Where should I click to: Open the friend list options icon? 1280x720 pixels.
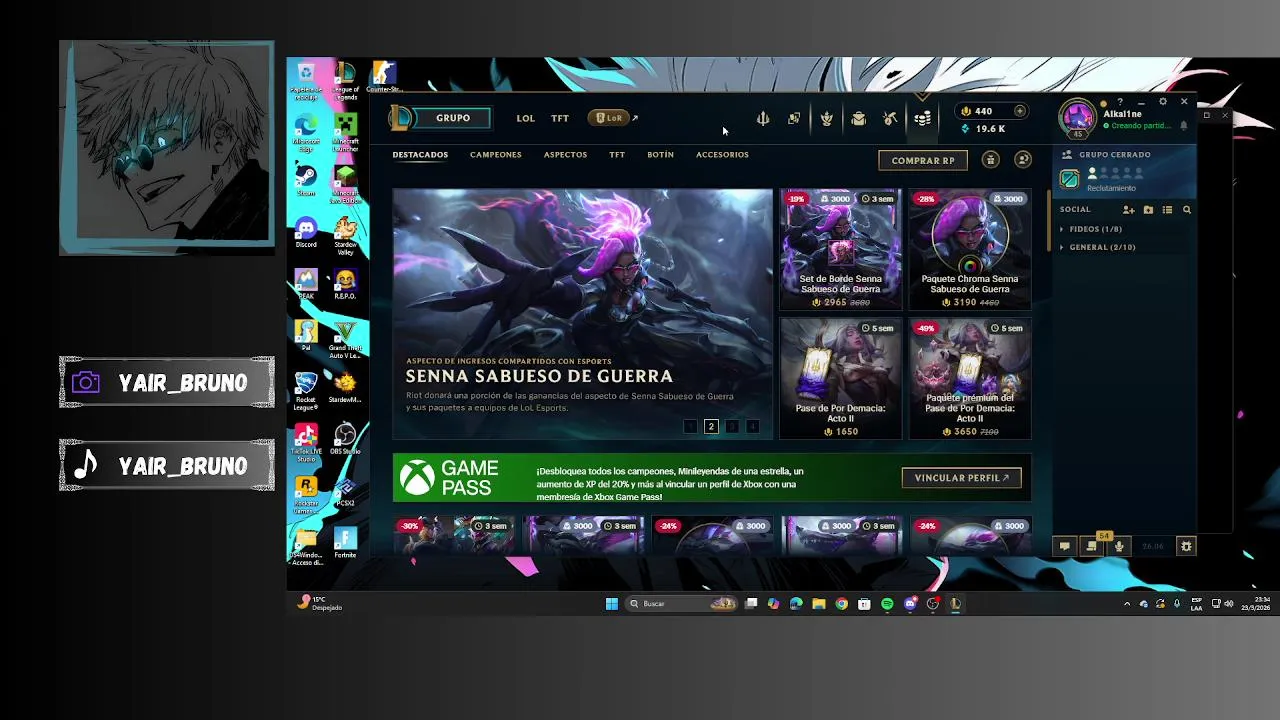coord(1167,210)
